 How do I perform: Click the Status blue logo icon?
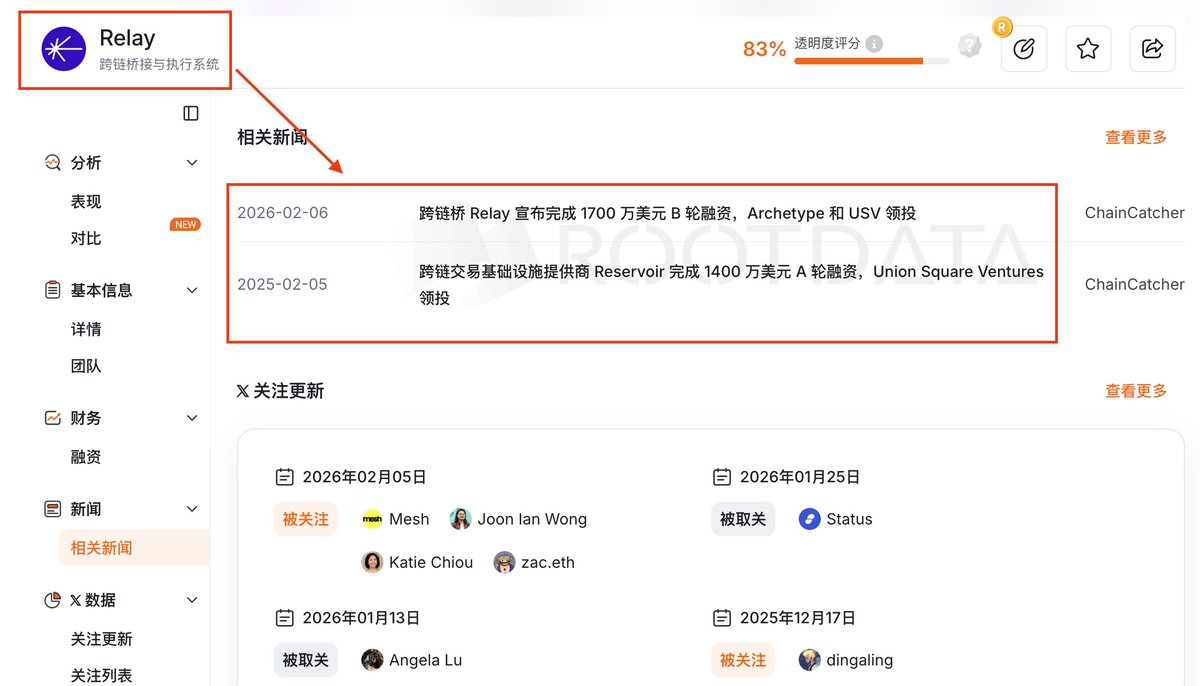809,519
